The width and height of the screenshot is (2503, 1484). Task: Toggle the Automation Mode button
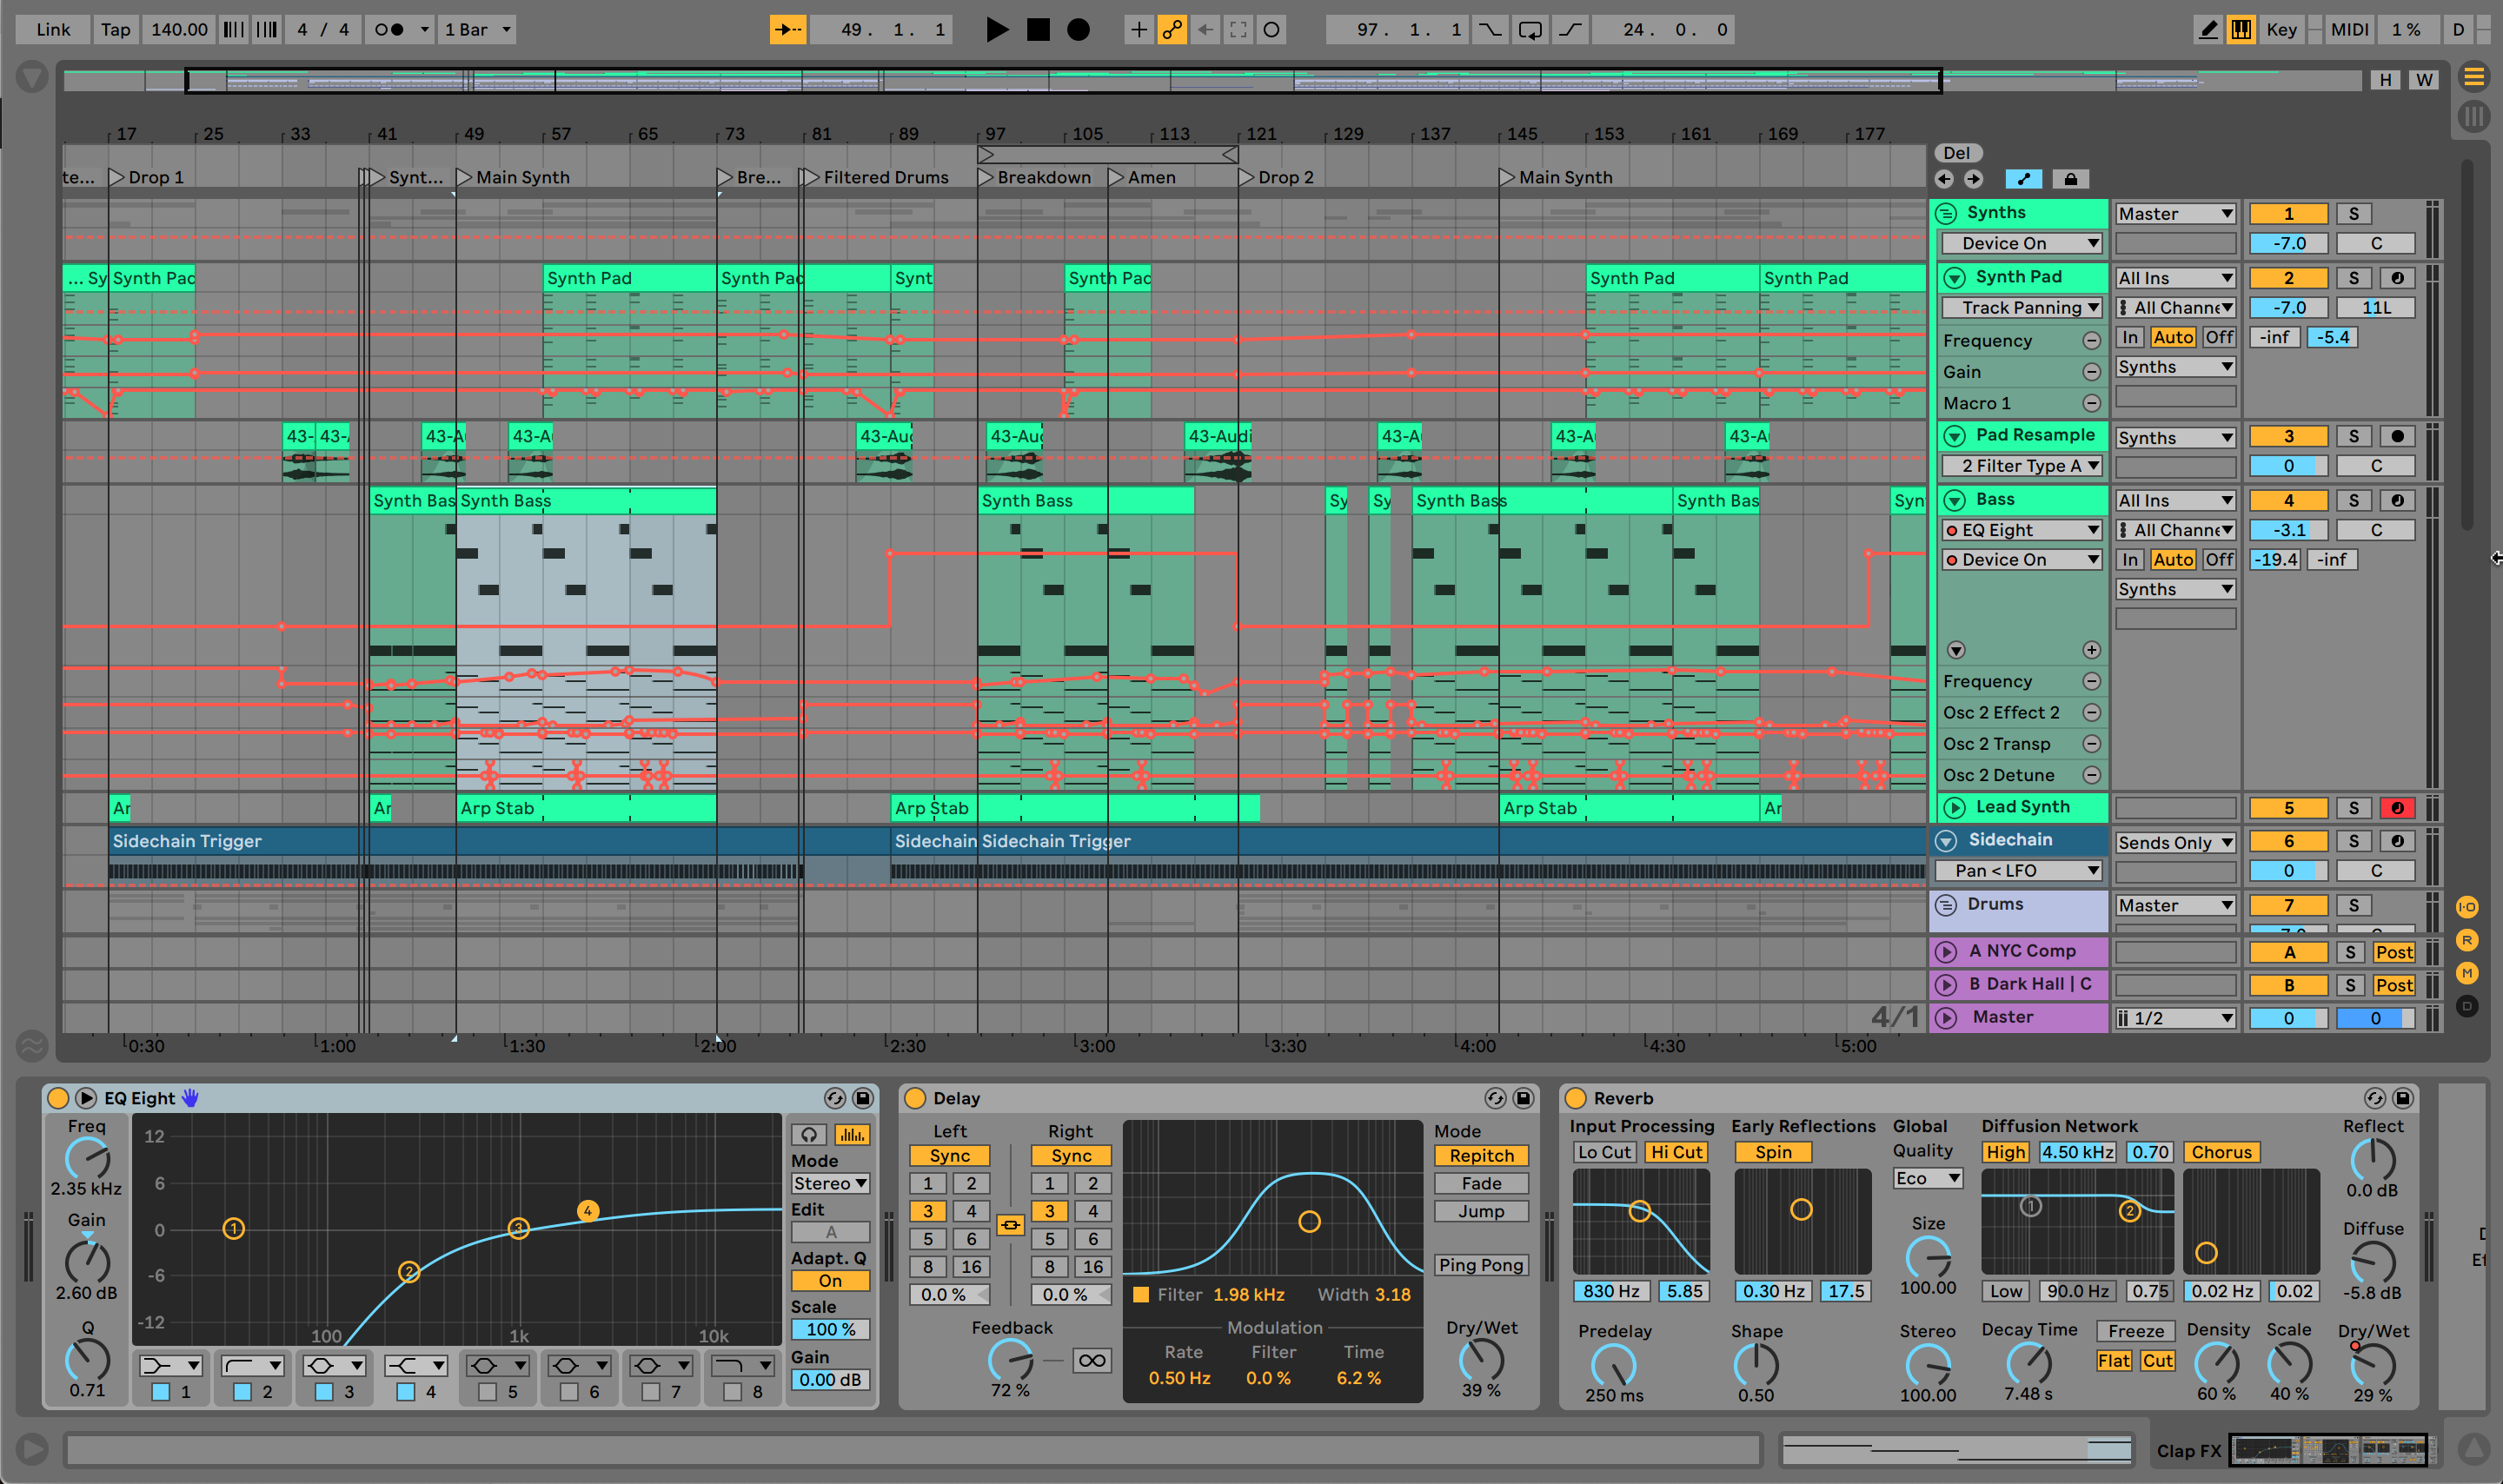[2024, 179]
